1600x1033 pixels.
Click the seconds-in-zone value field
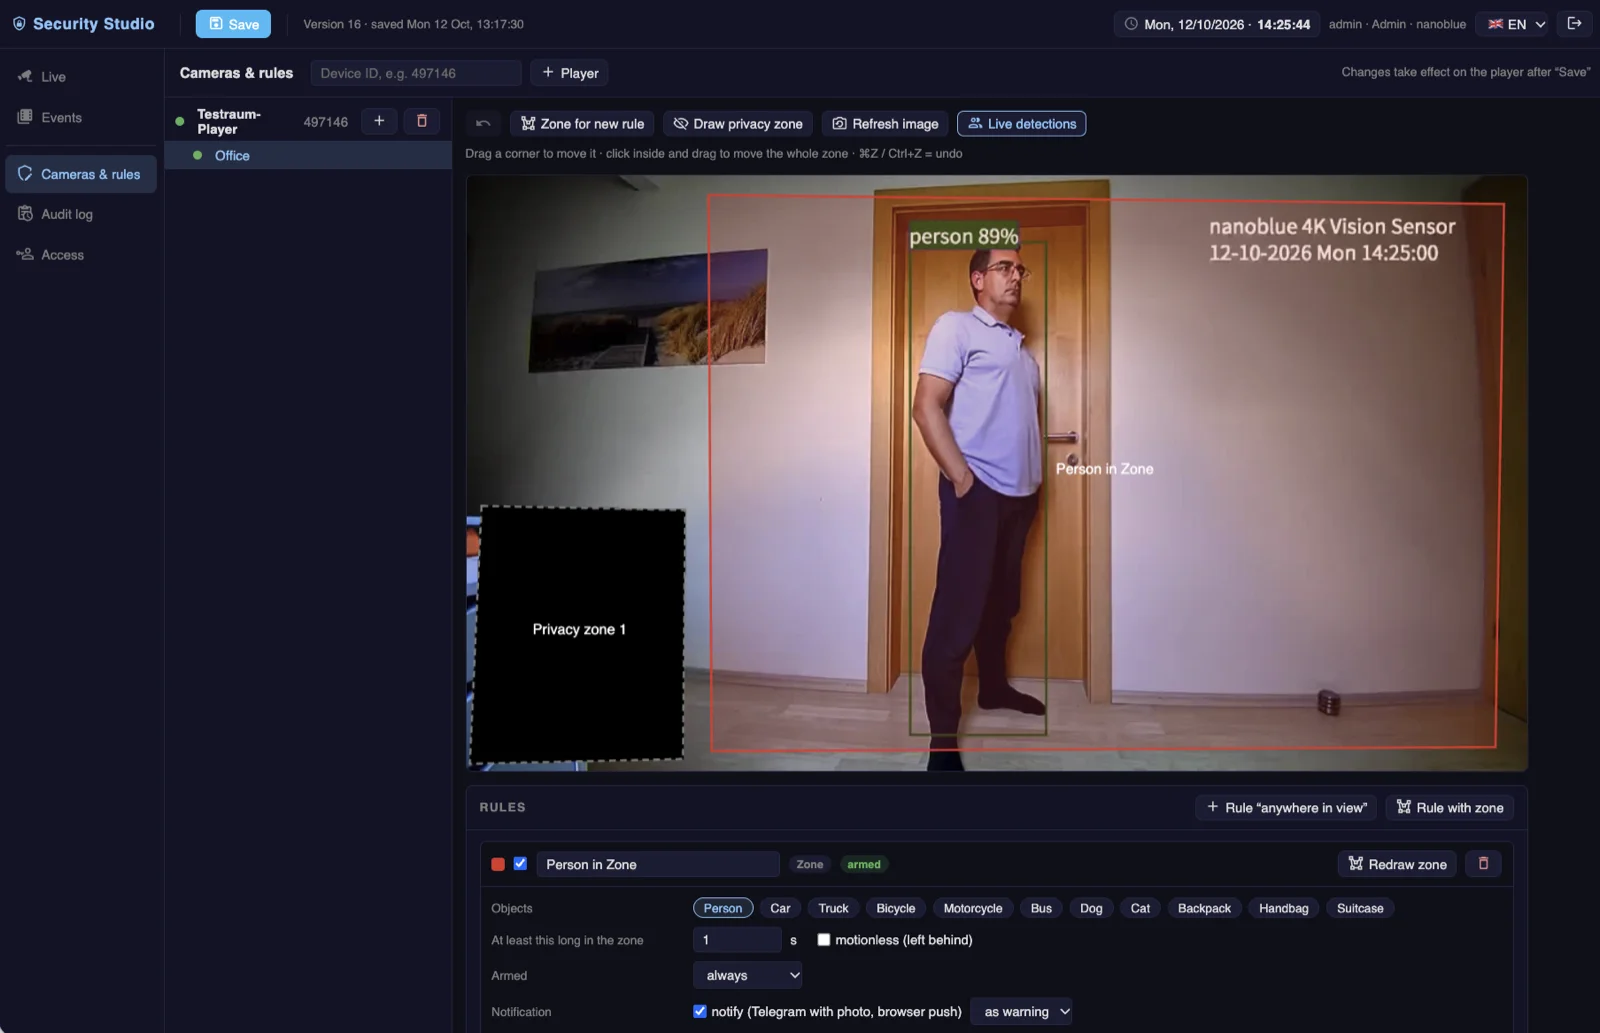737,939
